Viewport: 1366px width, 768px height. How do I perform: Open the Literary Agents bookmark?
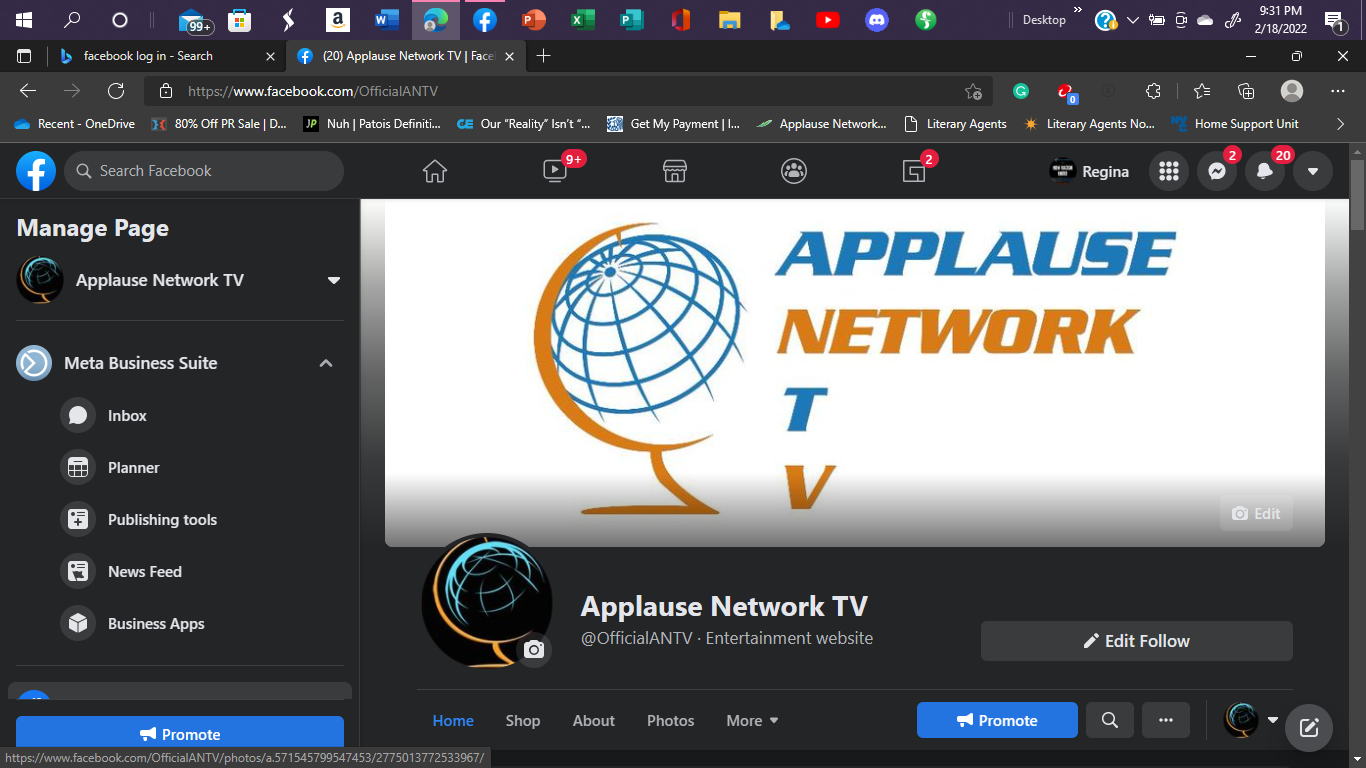click(955, 124)
